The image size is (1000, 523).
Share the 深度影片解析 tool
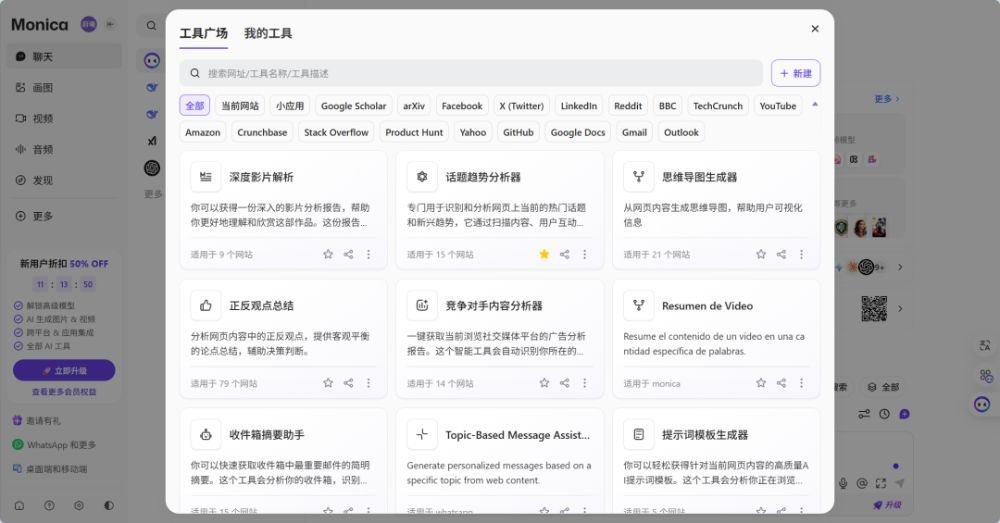[348, 254]
